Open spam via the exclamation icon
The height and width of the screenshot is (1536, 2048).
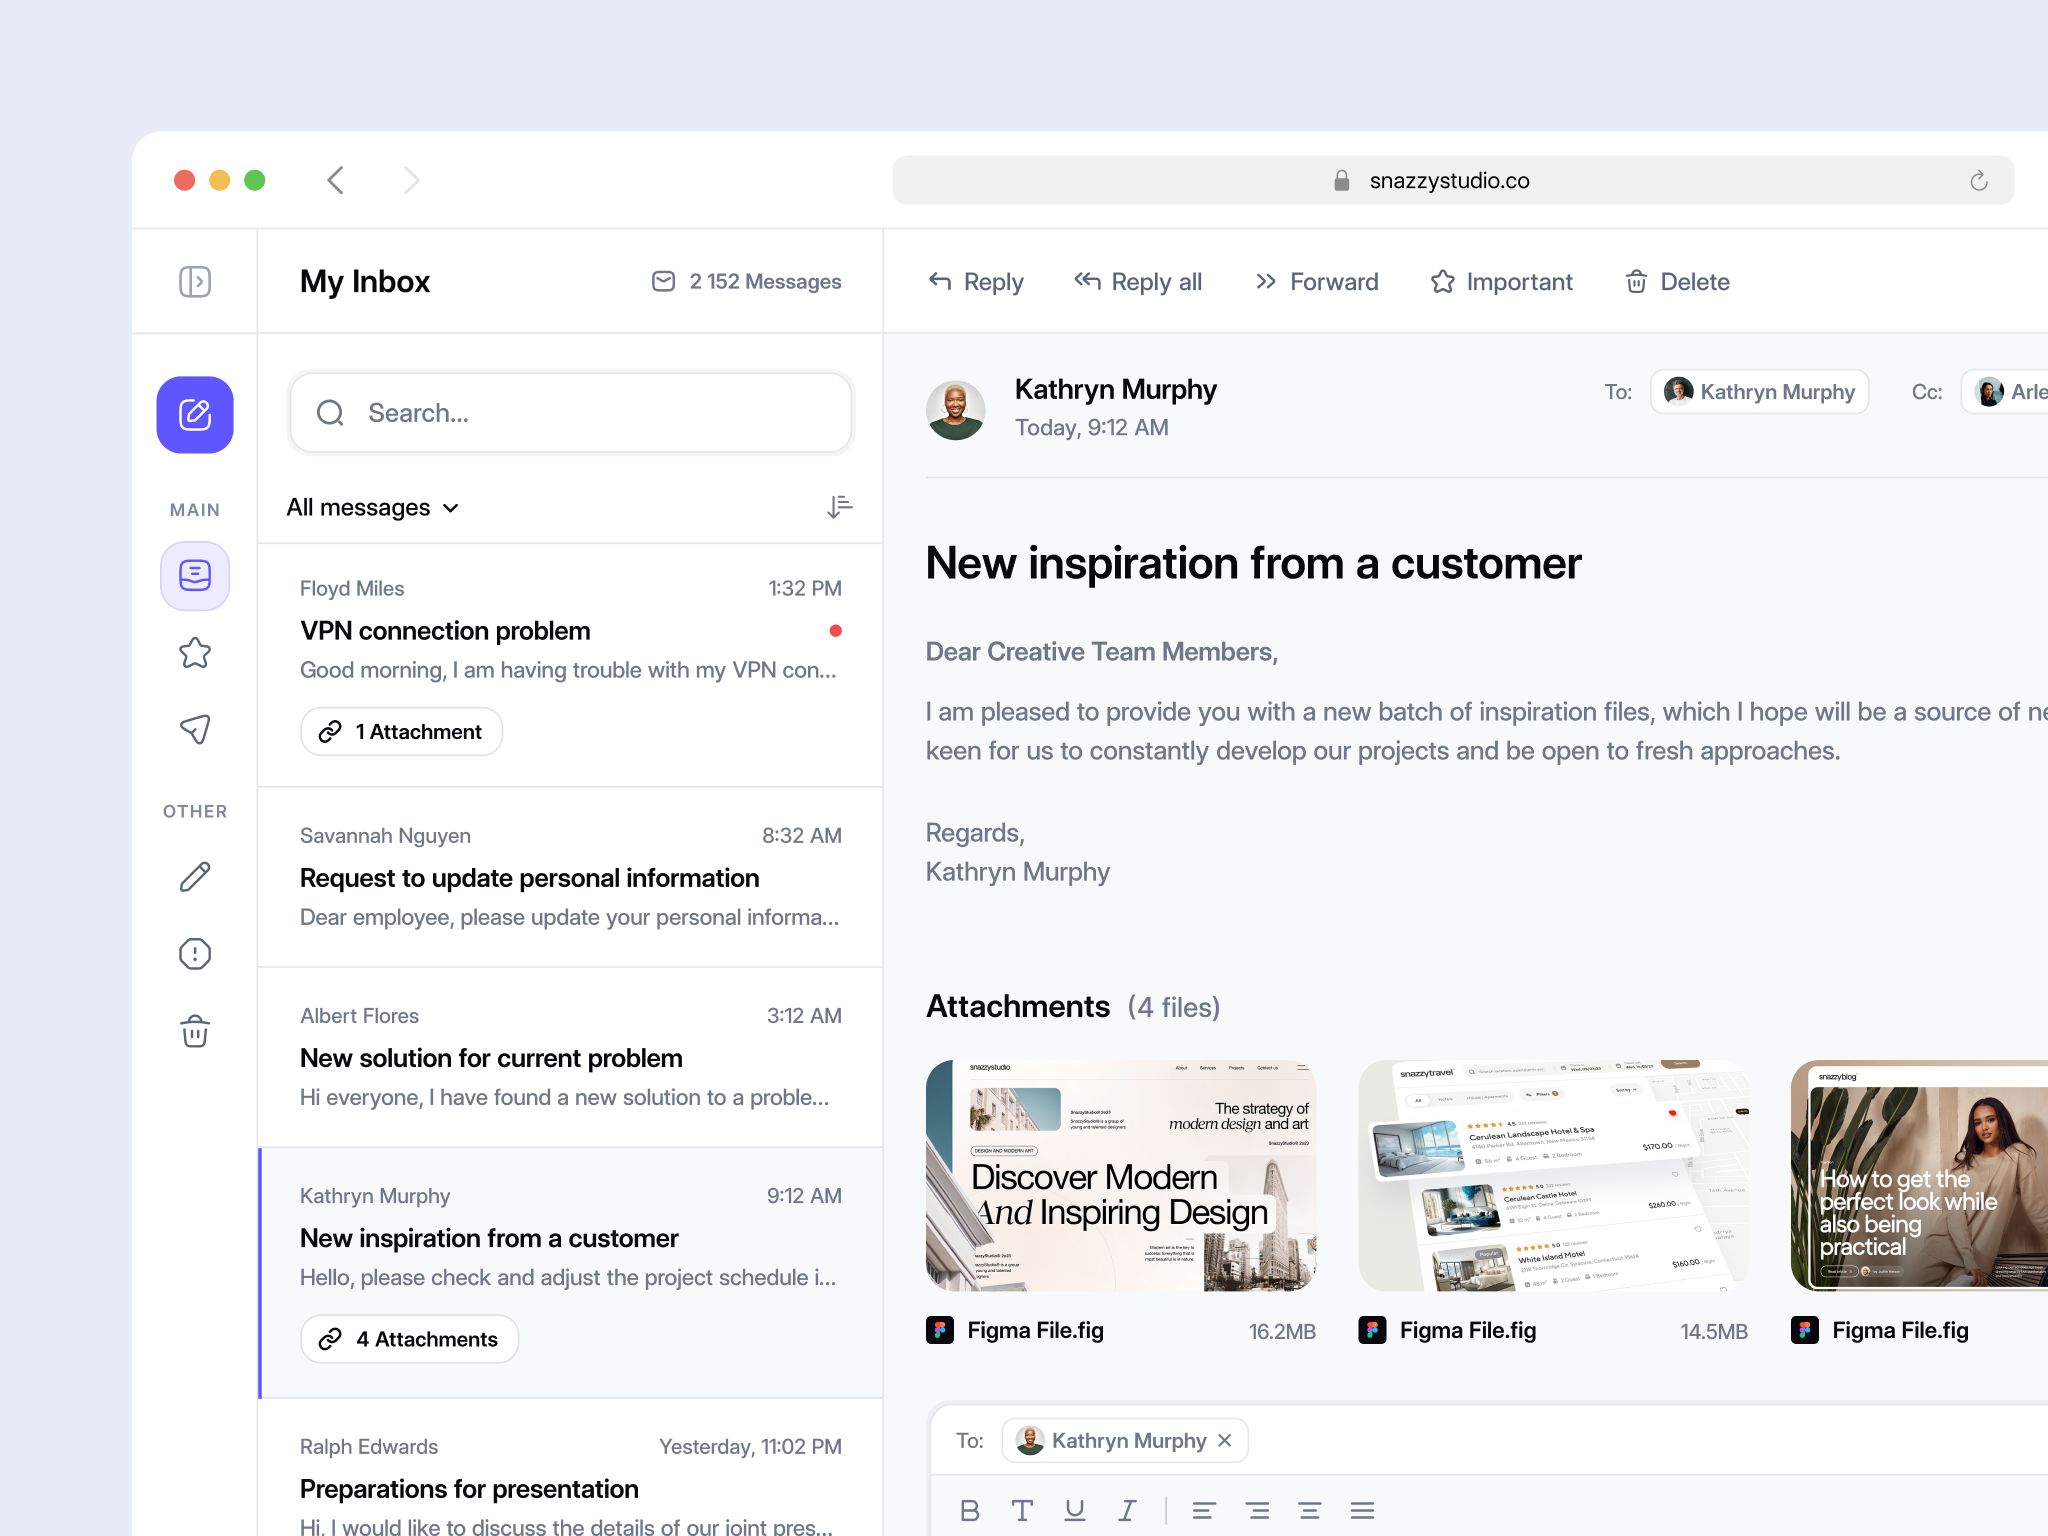194,953
